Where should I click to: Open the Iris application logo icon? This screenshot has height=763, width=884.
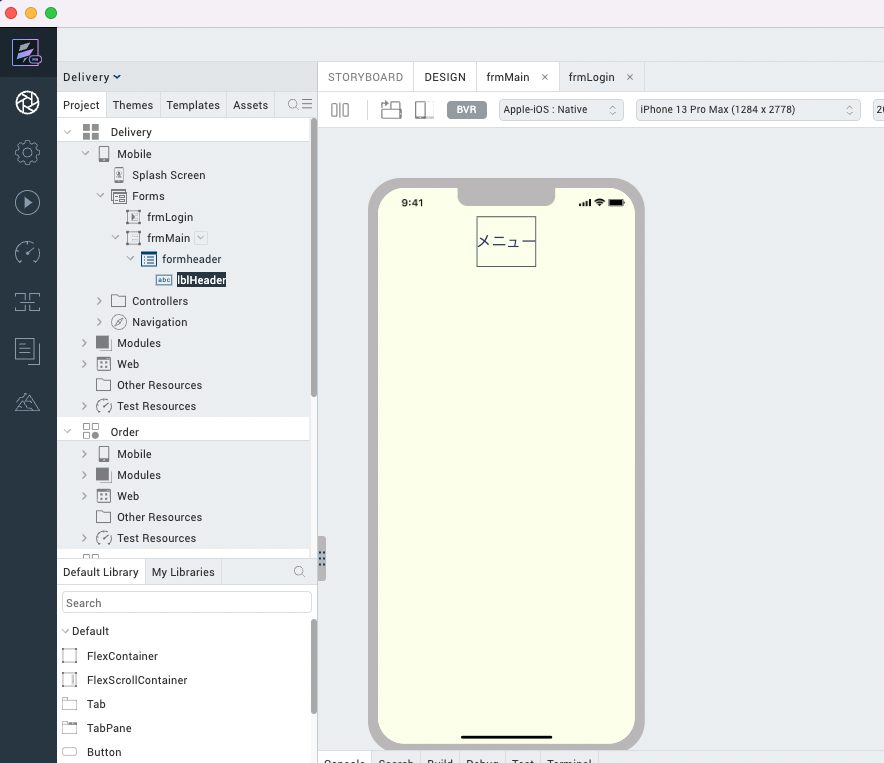[27, 52]
